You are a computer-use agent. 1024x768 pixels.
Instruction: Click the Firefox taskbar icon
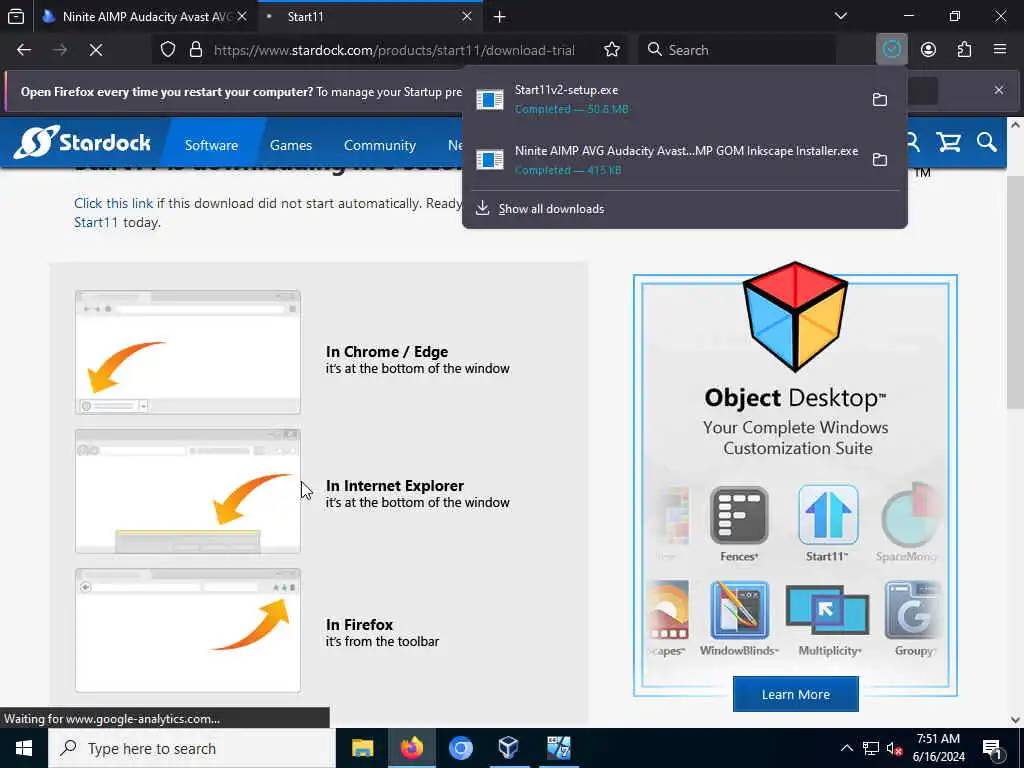(x=411, y=748)
